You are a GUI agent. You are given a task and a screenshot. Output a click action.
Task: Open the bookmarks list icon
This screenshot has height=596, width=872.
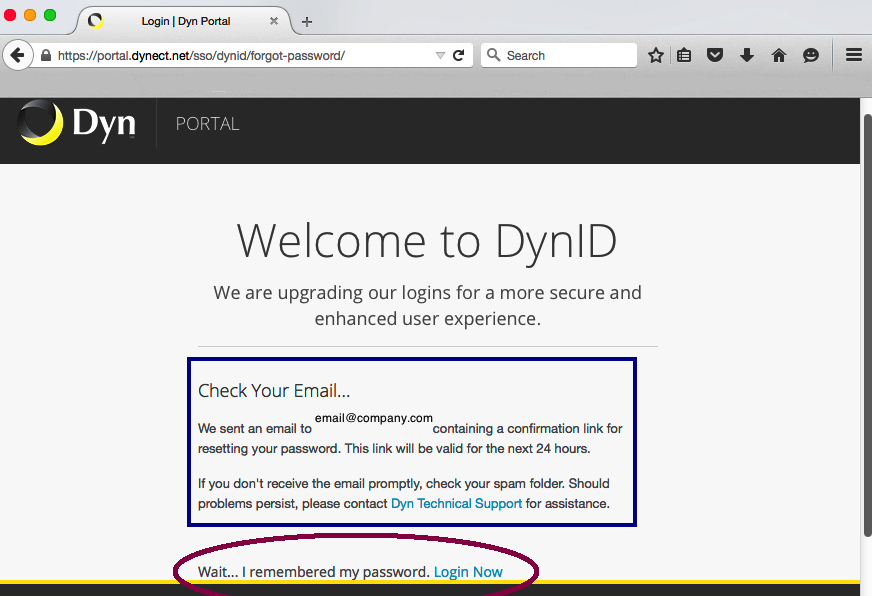point(684,55)
